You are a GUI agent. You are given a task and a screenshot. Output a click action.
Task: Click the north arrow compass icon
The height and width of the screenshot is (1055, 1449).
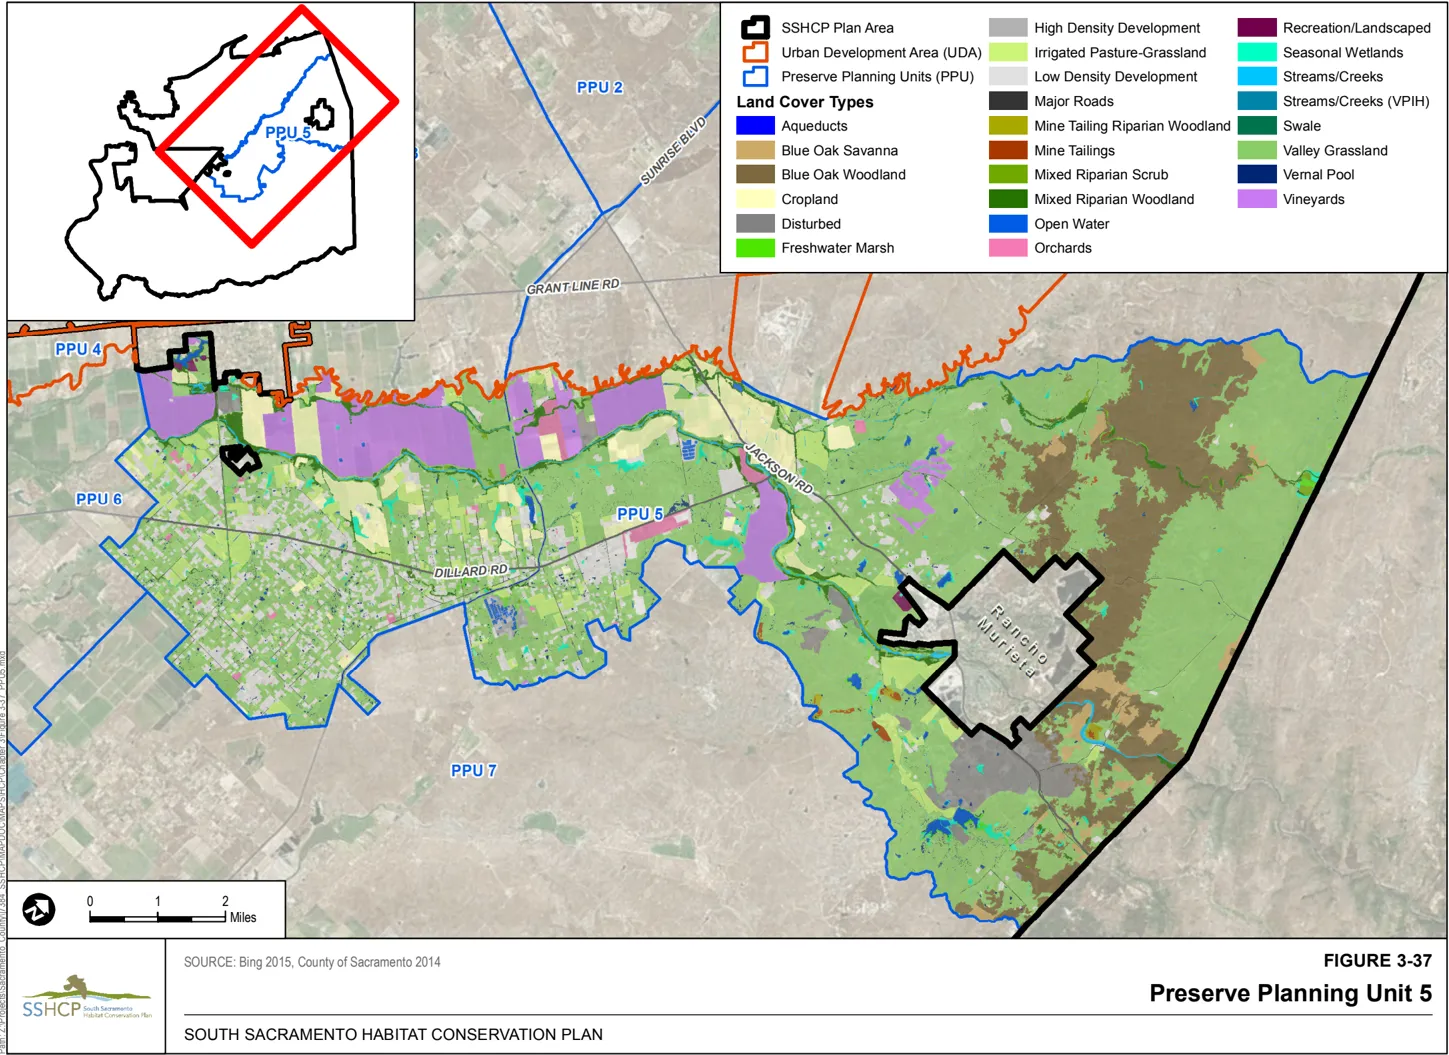(x=39, y=910)
